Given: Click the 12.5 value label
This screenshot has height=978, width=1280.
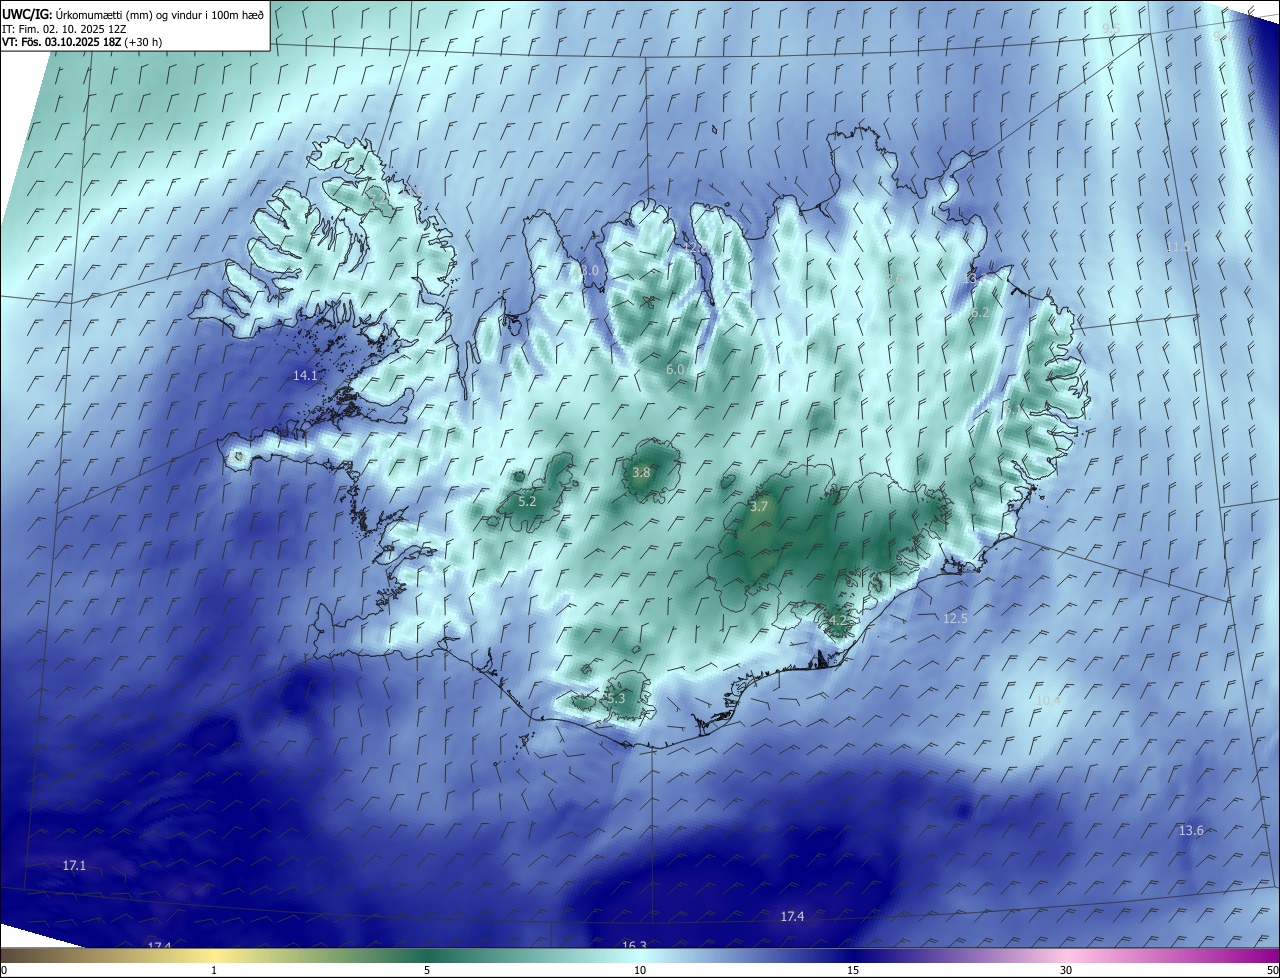Looking at the screenshot, I should 955,619.
